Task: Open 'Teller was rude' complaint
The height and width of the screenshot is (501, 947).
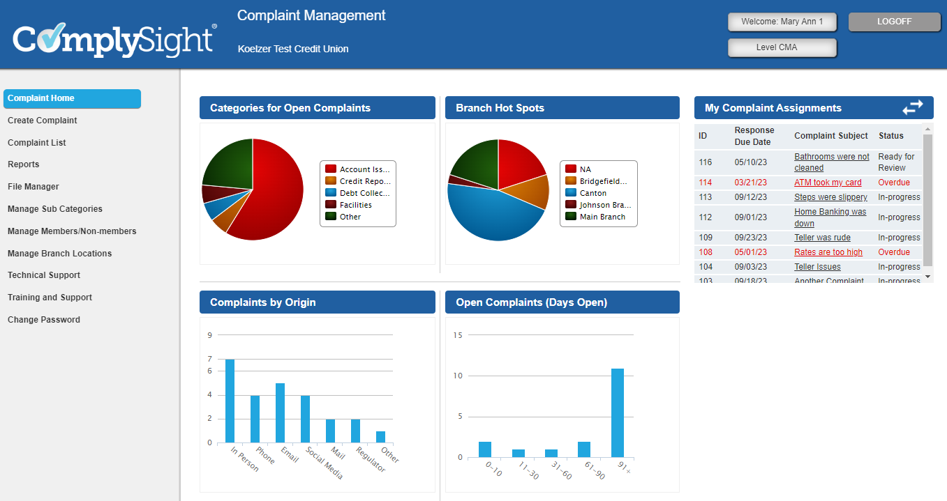Action: pos(822,238)
